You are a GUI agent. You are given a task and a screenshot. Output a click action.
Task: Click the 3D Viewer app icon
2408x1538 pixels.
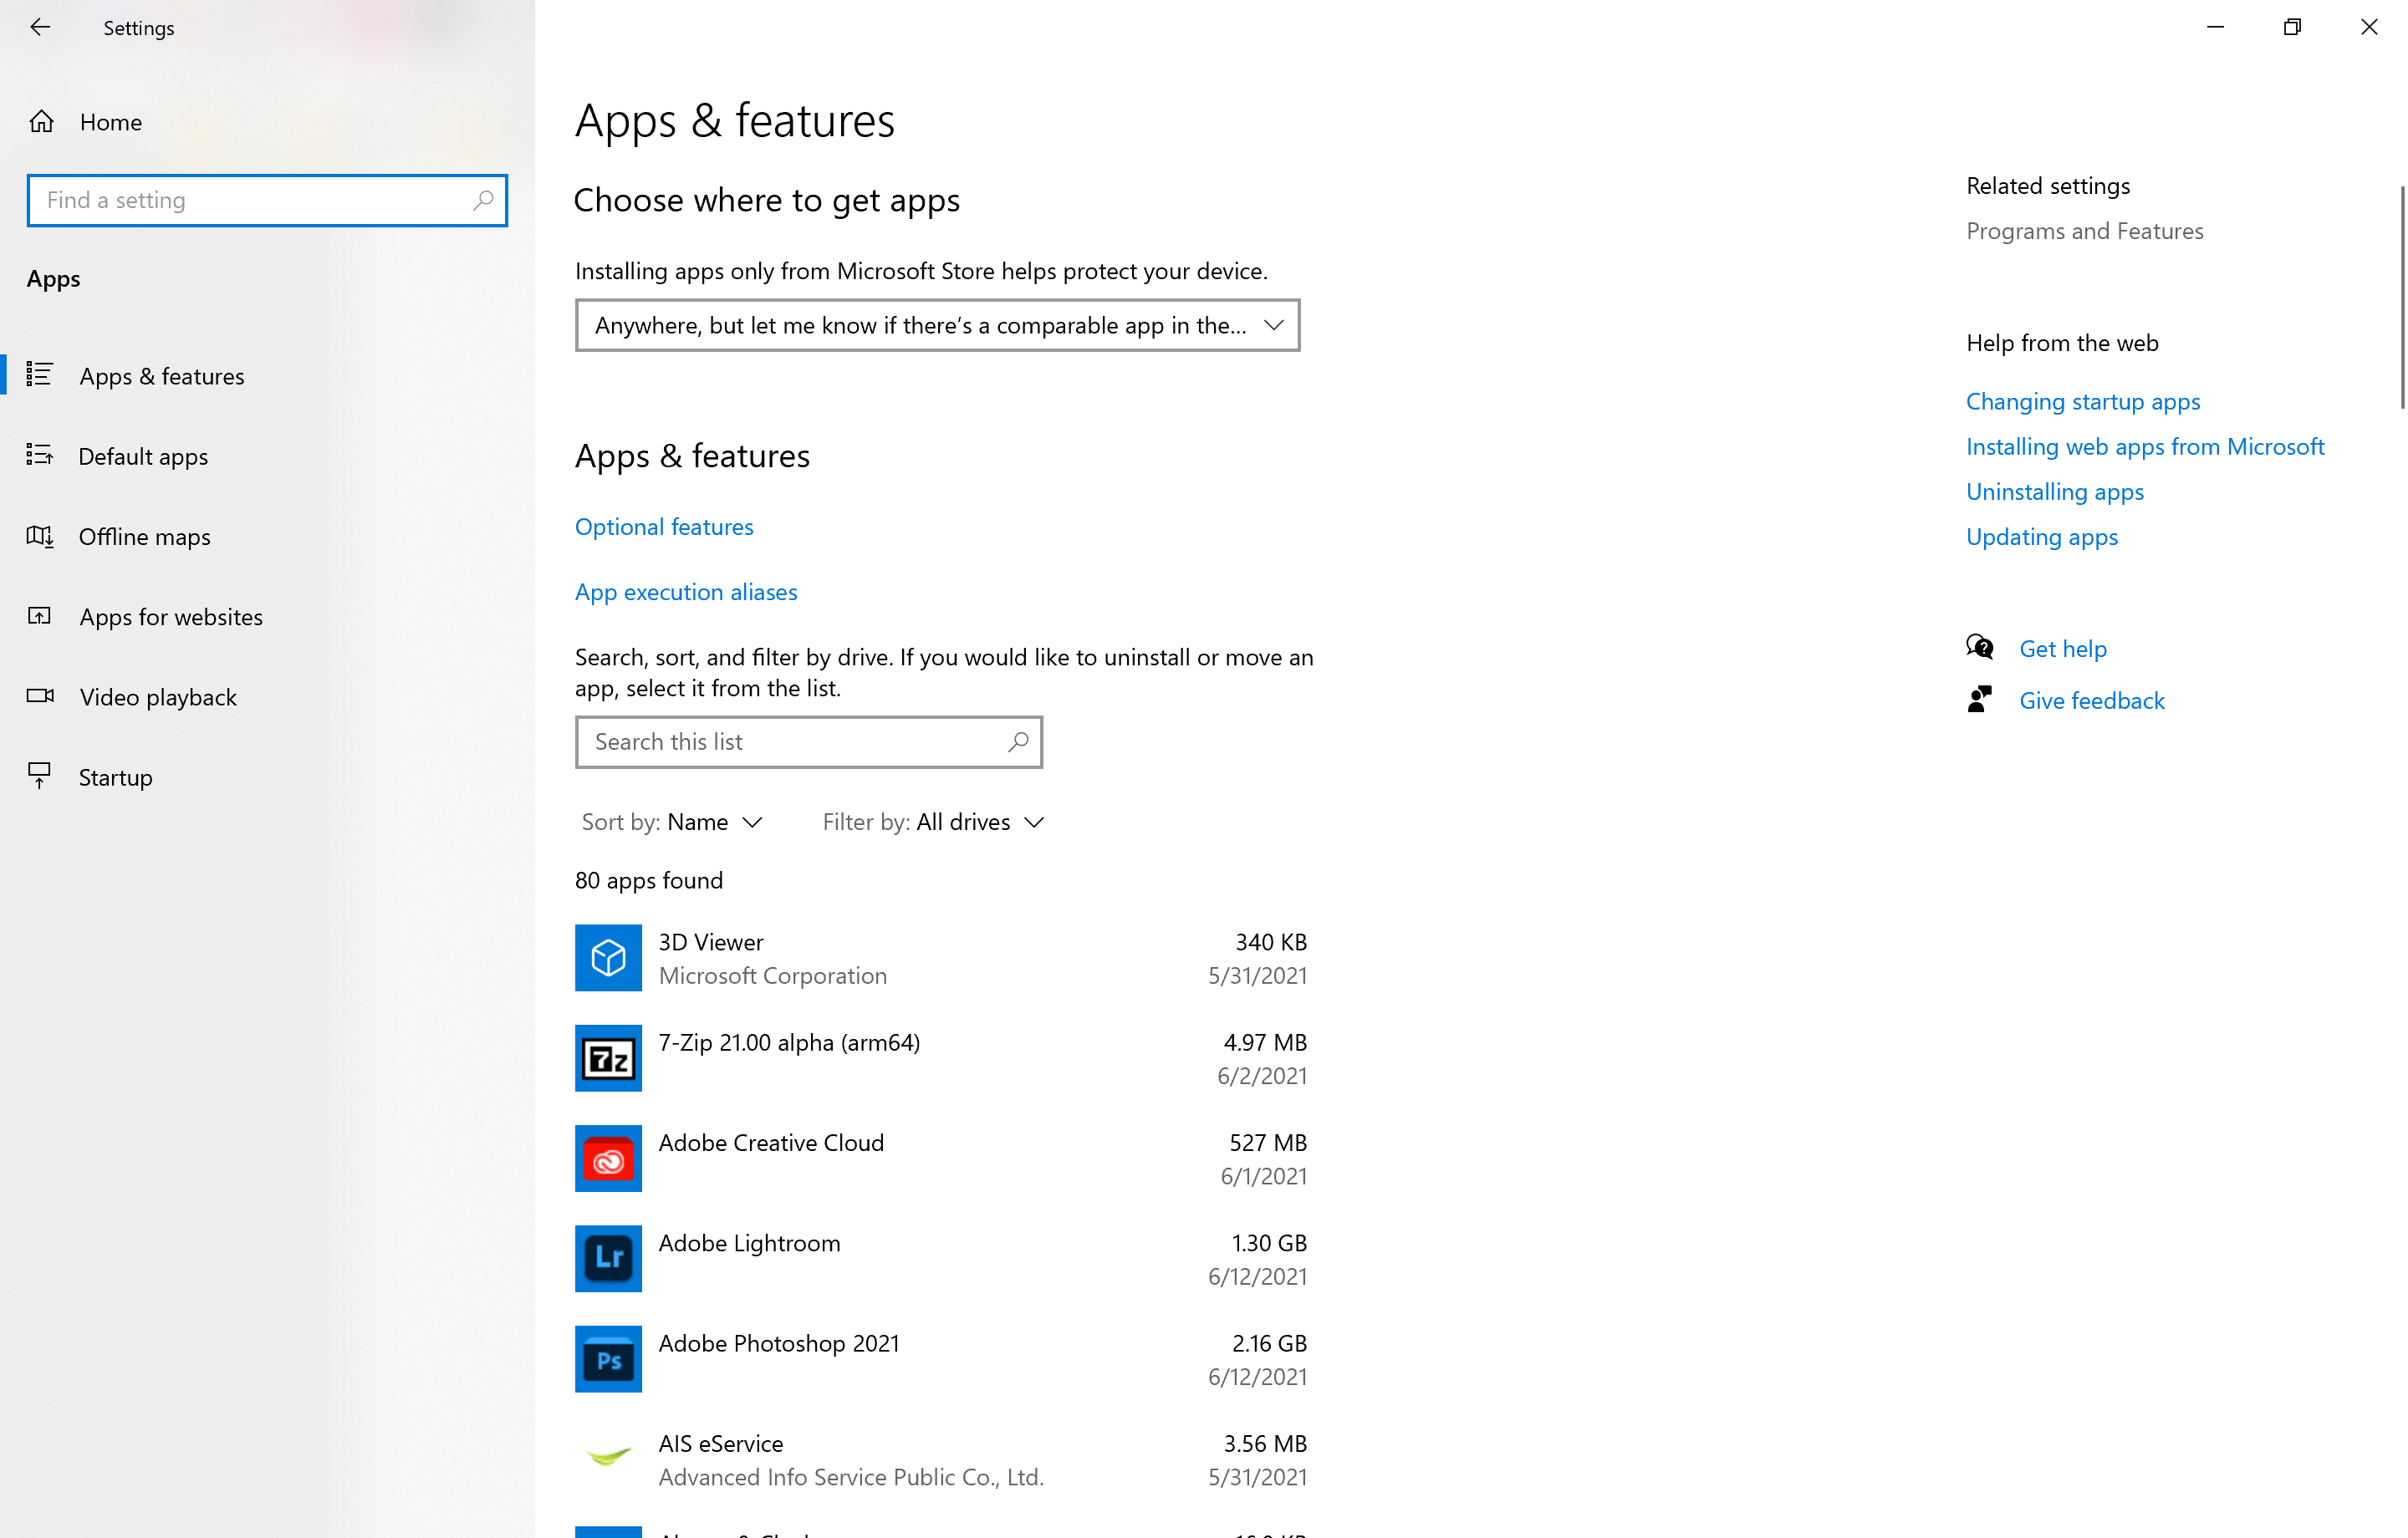608,958
